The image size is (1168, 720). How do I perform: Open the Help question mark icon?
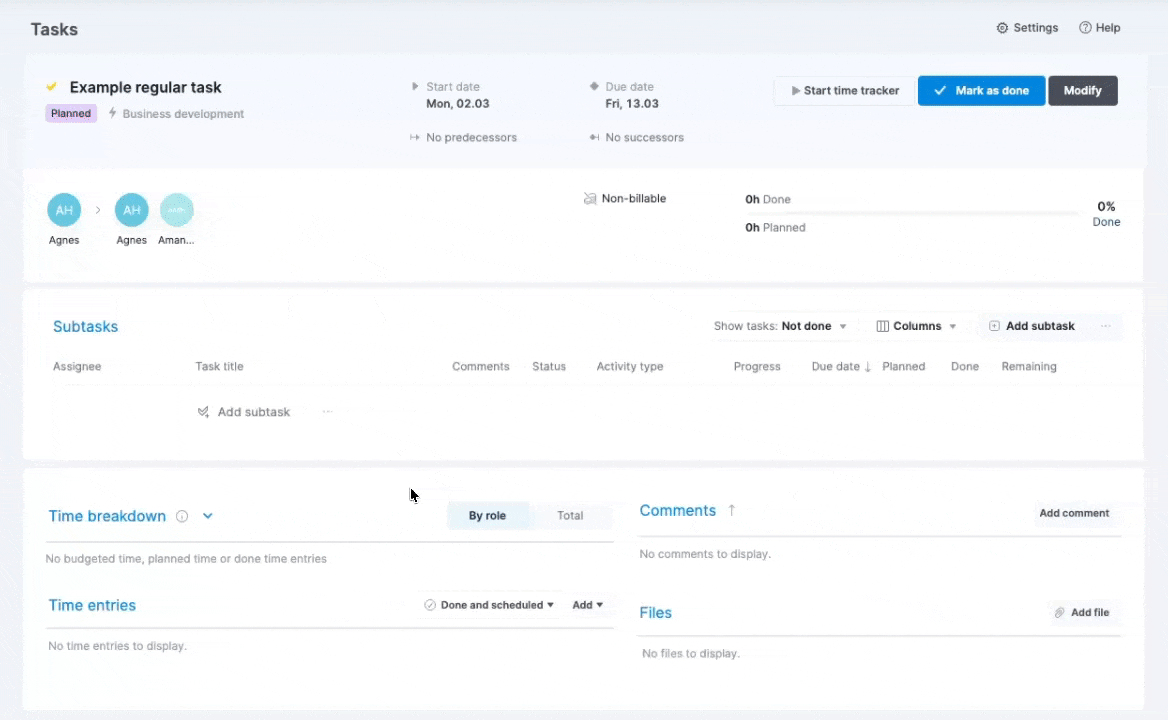(x=1085, y=28)
